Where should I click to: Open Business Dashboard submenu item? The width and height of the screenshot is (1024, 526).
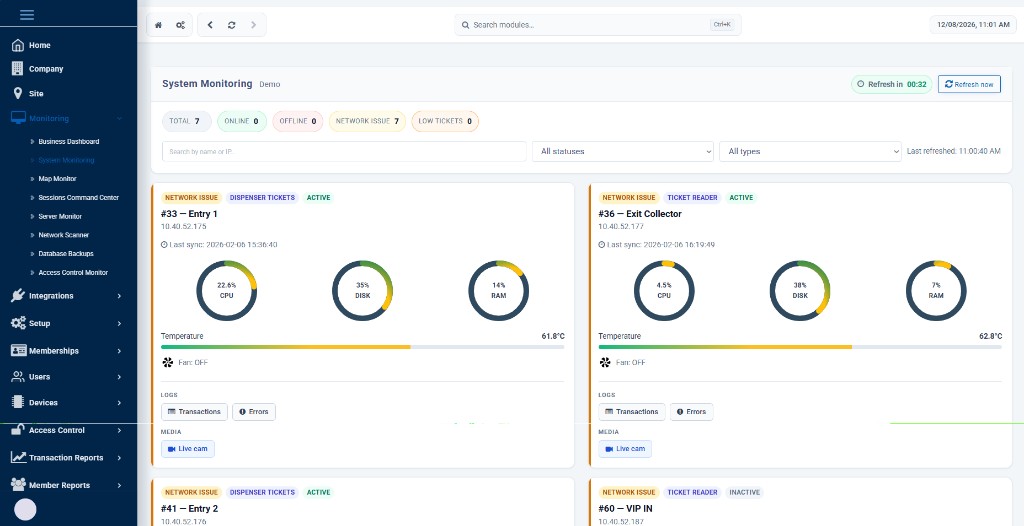tap(69, 141)
